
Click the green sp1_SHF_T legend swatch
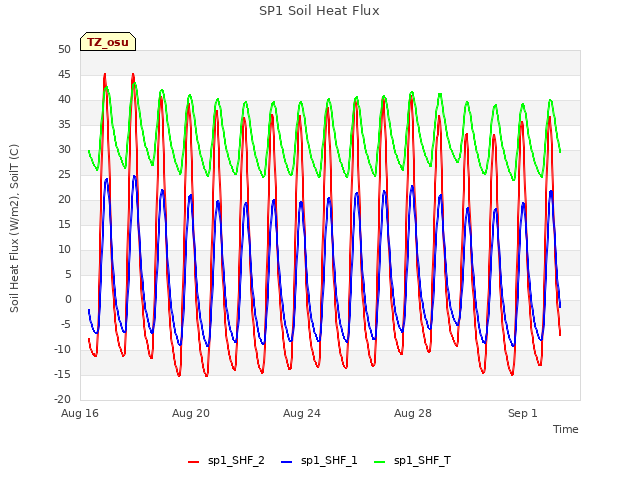point(380,462)
